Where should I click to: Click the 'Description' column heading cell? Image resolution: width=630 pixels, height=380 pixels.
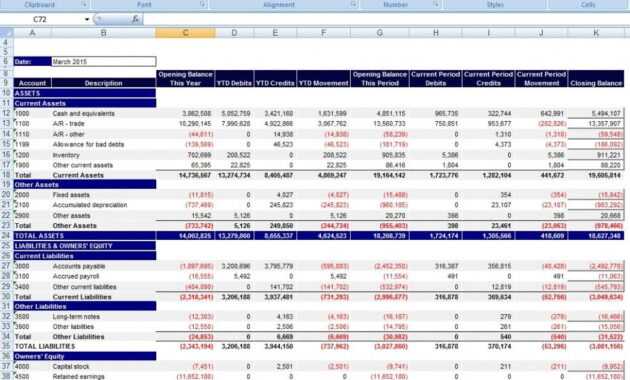103,83
